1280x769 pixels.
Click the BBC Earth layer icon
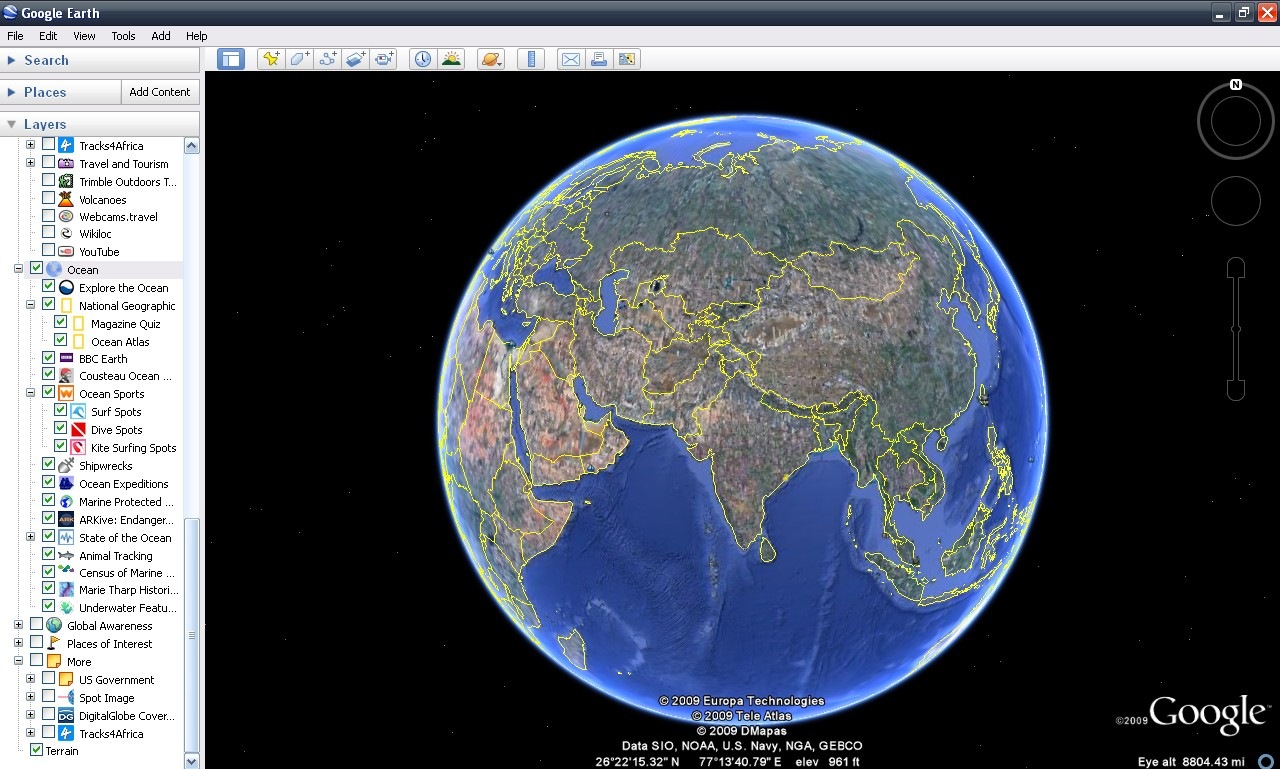point(65,358)
